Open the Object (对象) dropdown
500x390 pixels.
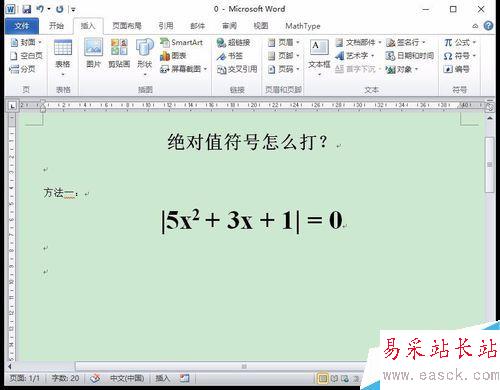click(402, 69)
